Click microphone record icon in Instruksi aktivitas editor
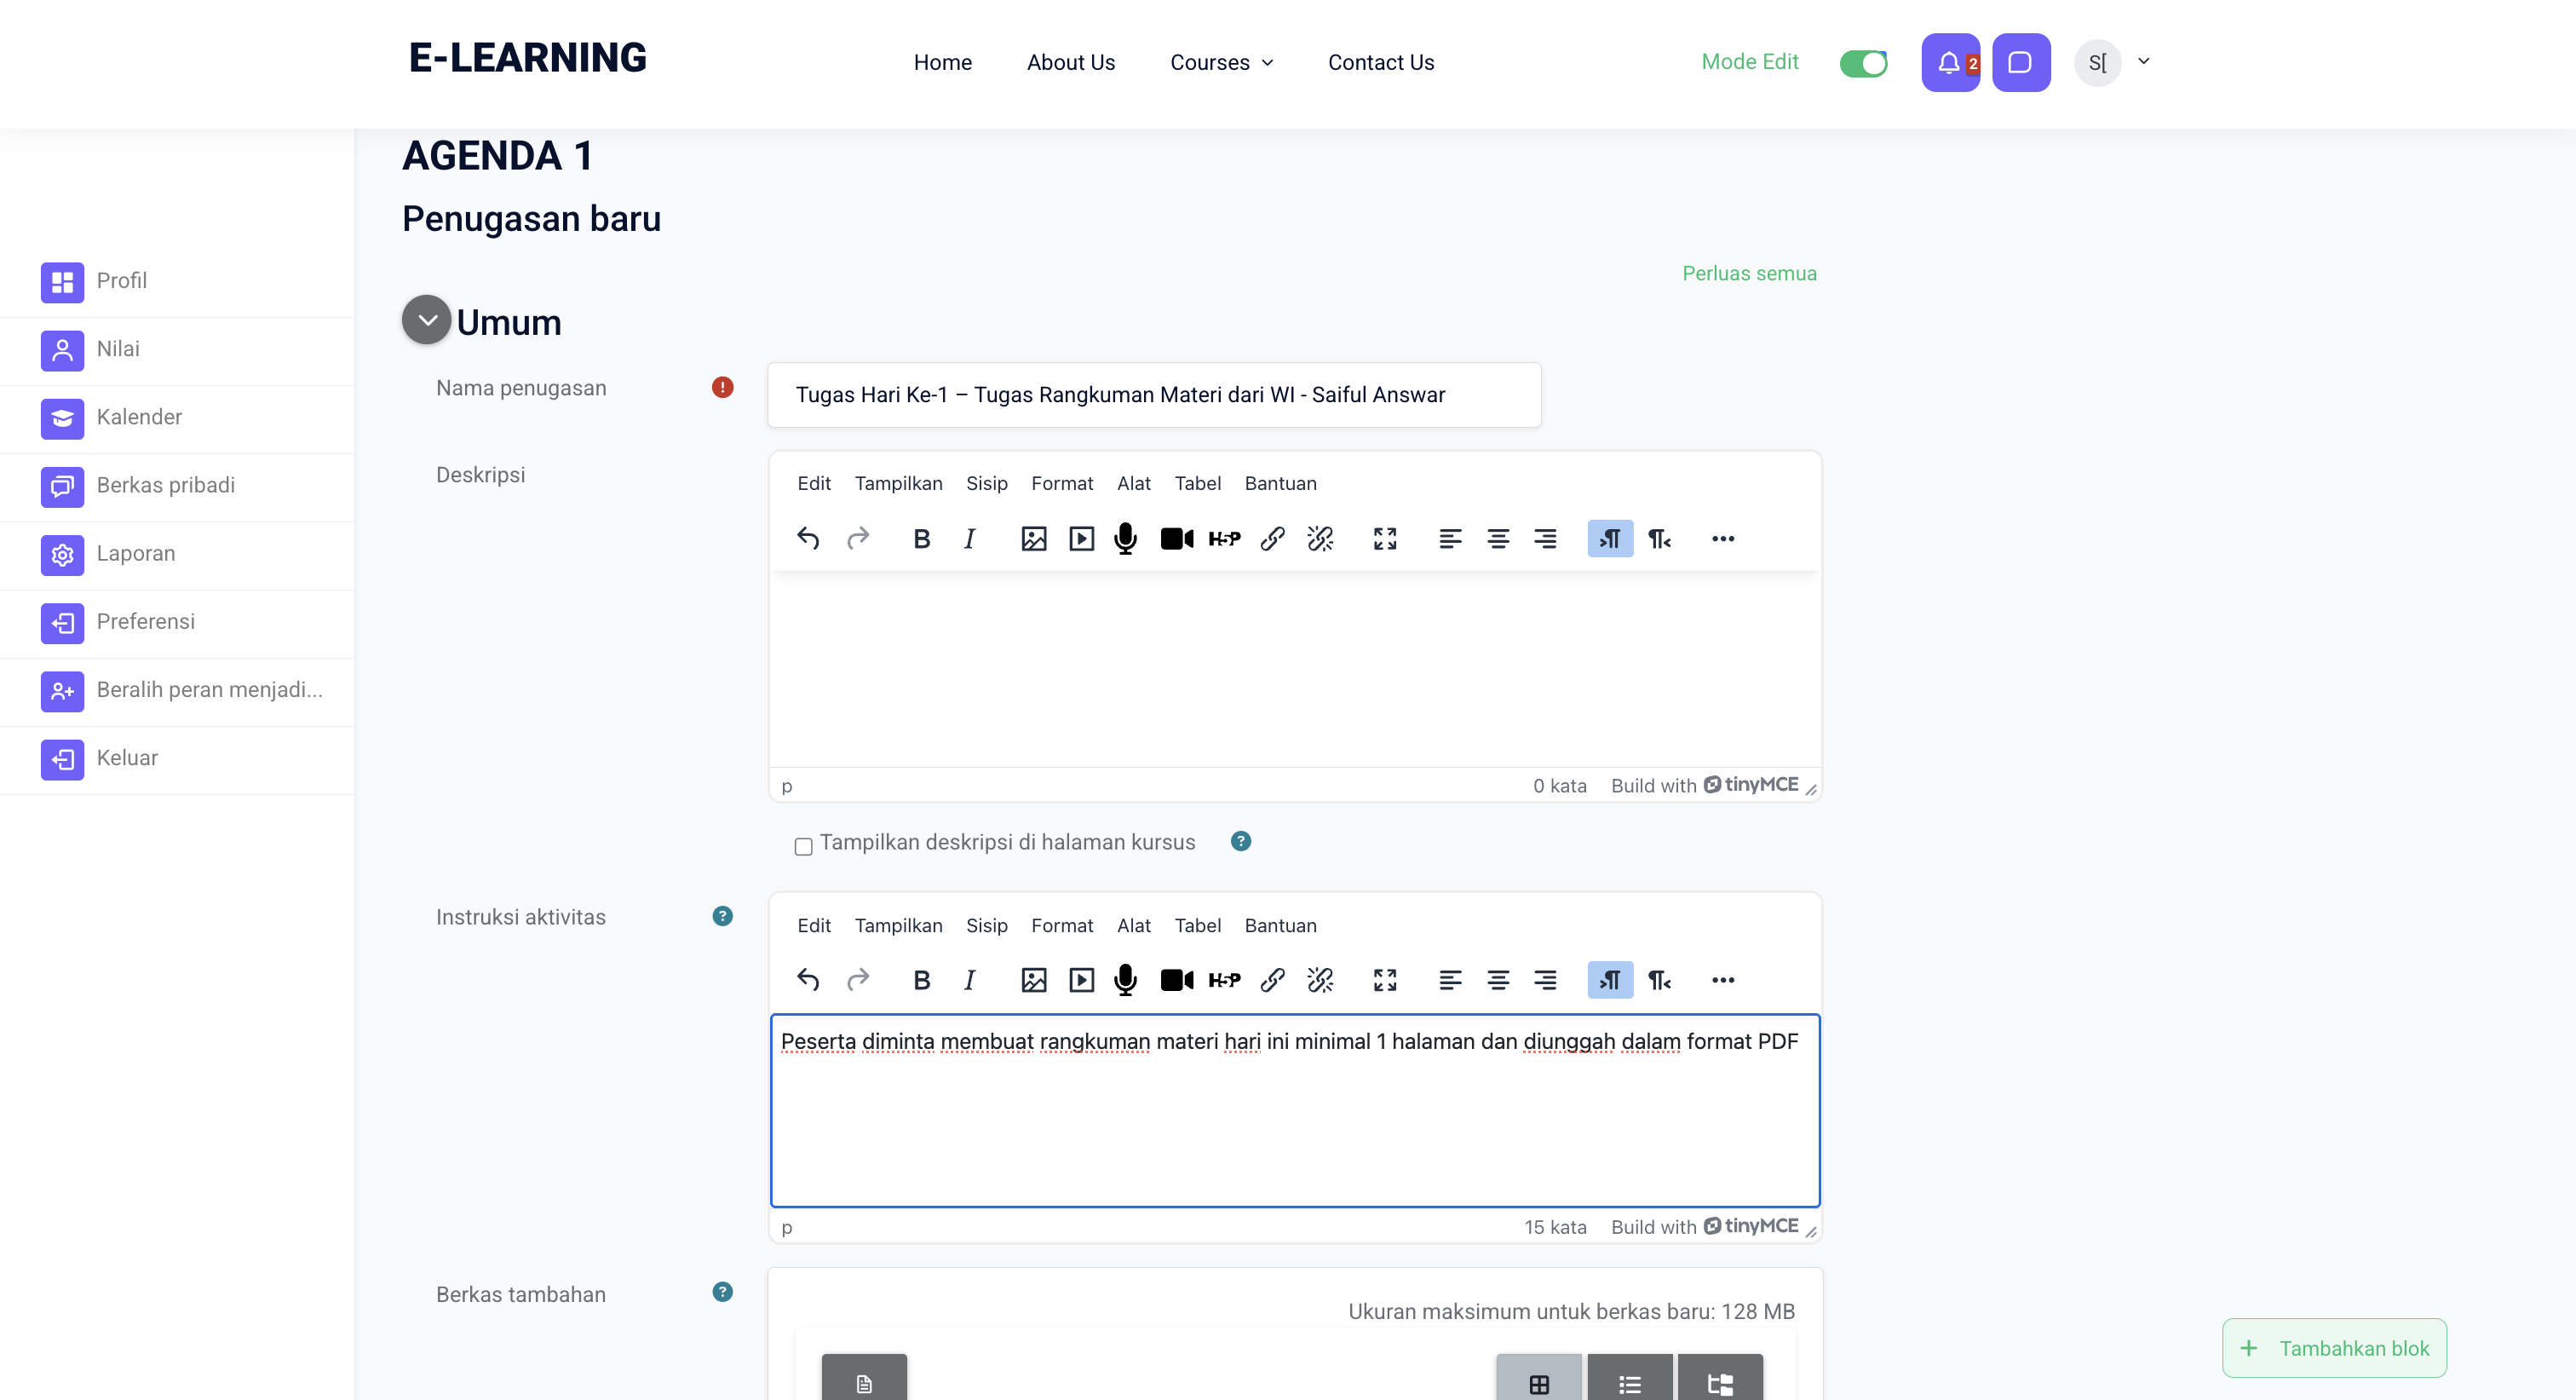Screen dimensions: 2576x1400 pyautogui.click(x=1125, y=980)
